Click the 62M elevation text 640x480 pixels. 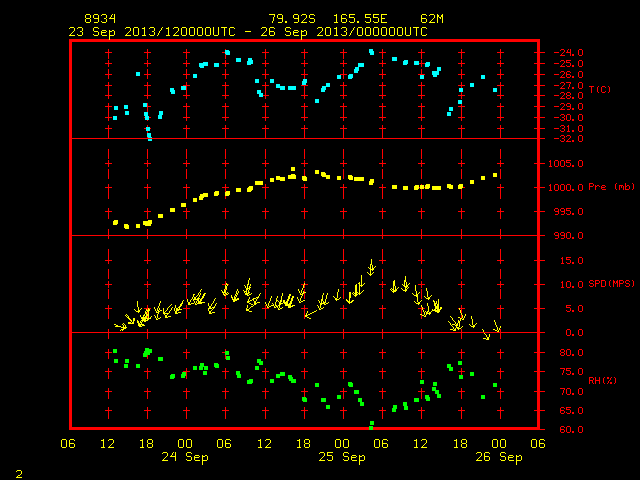tap(432, 19)
